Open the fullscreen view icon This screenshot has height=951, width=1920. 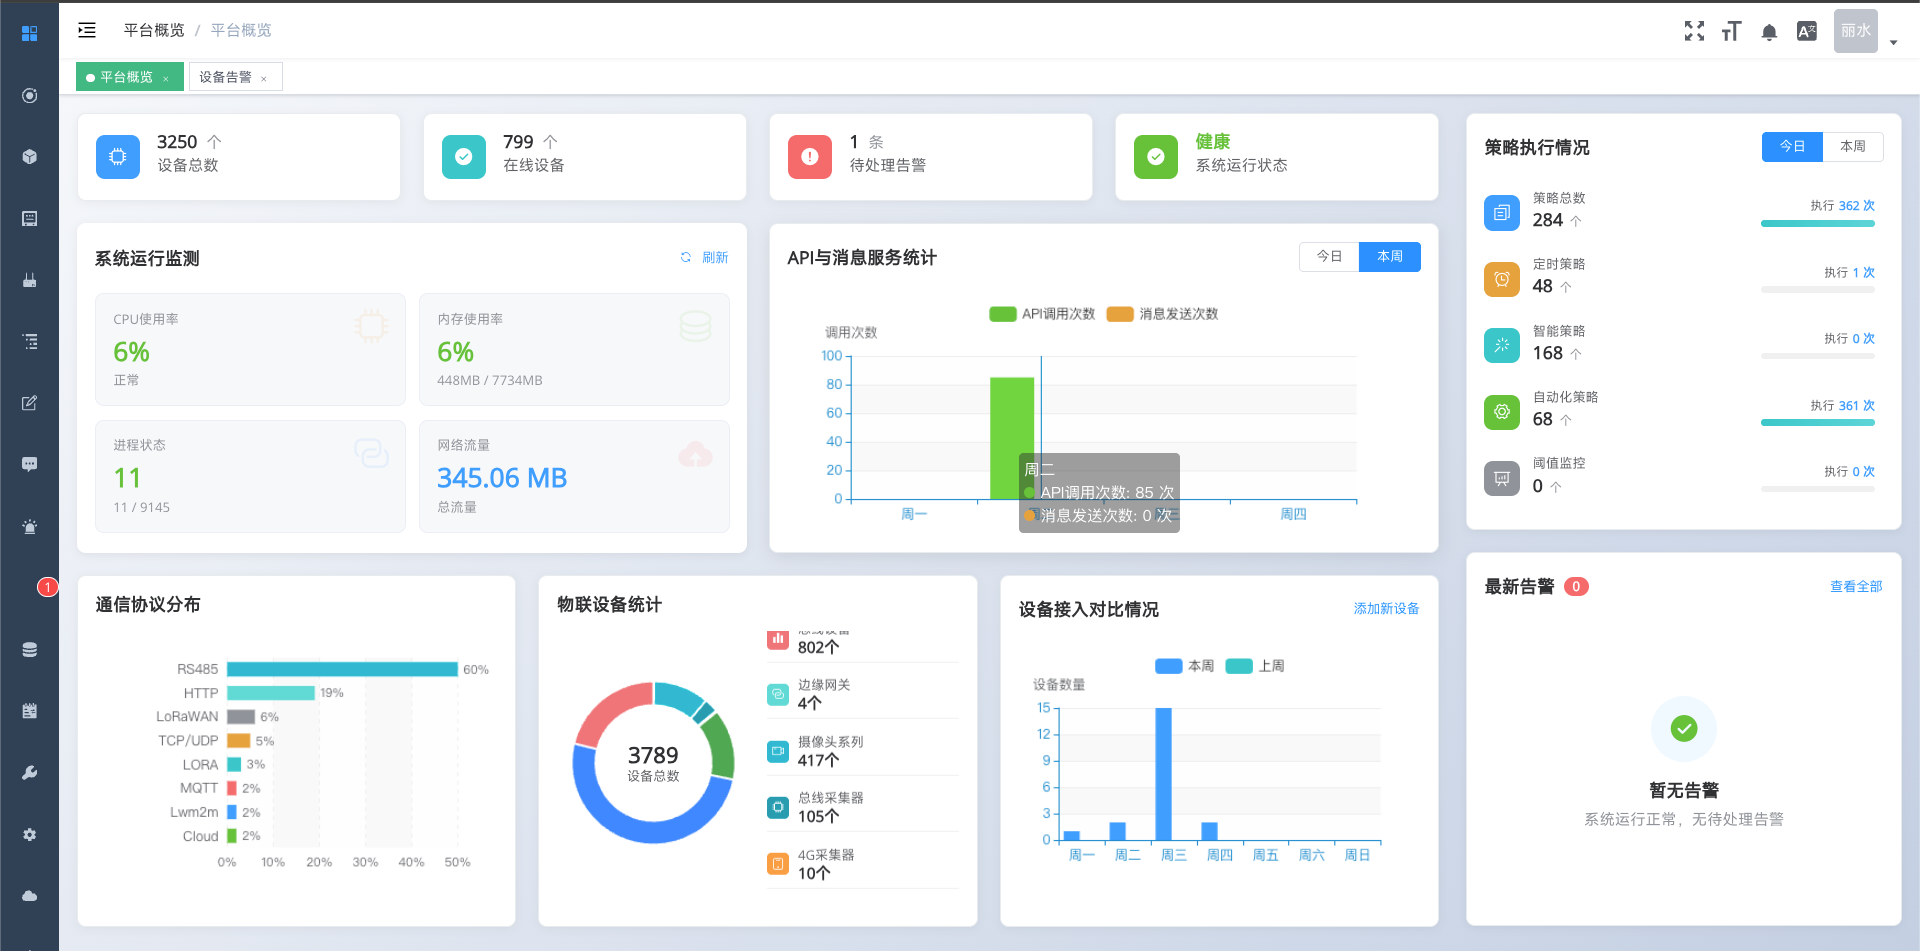1694,31
